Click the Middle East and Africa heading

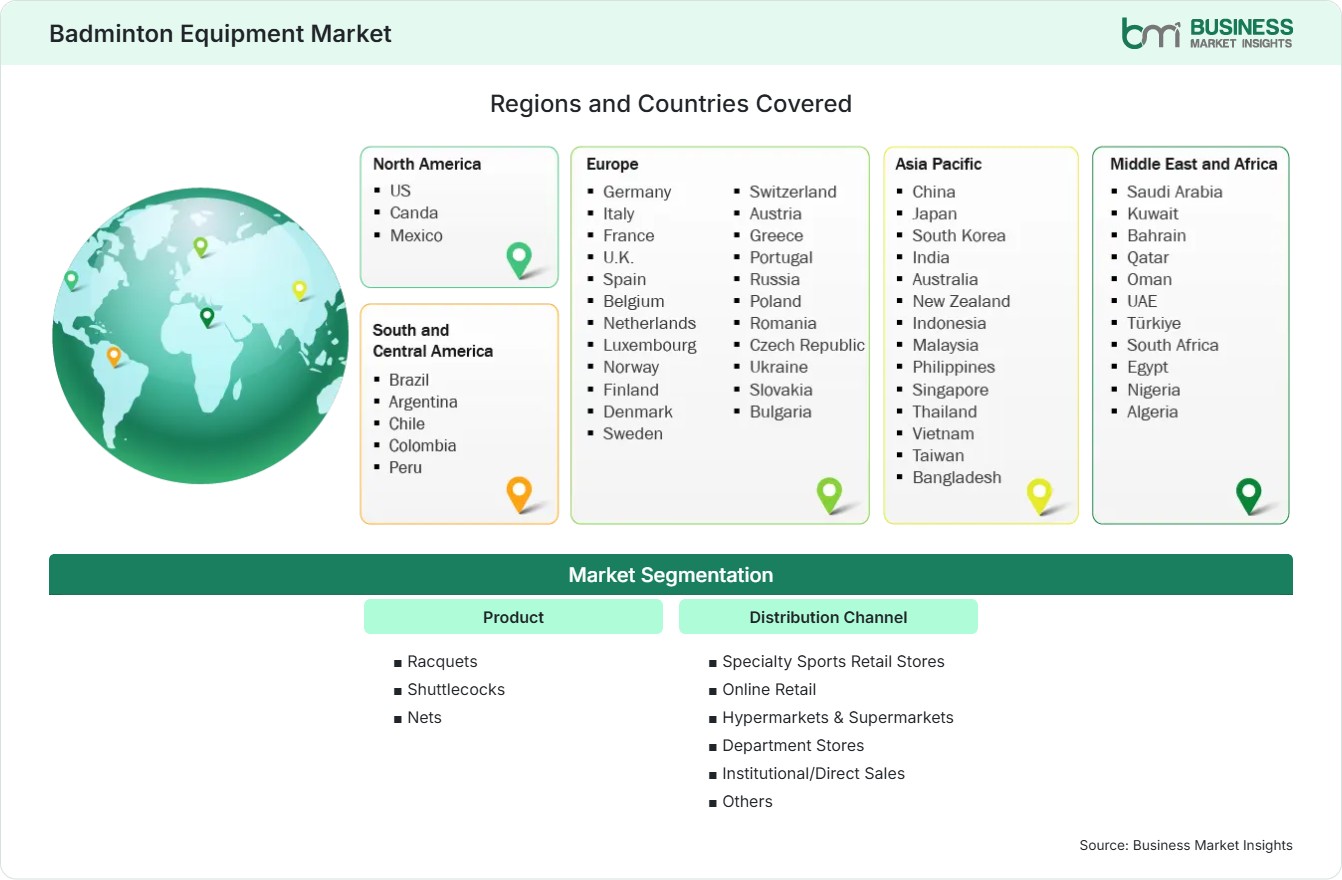(x=1194, y=164)
